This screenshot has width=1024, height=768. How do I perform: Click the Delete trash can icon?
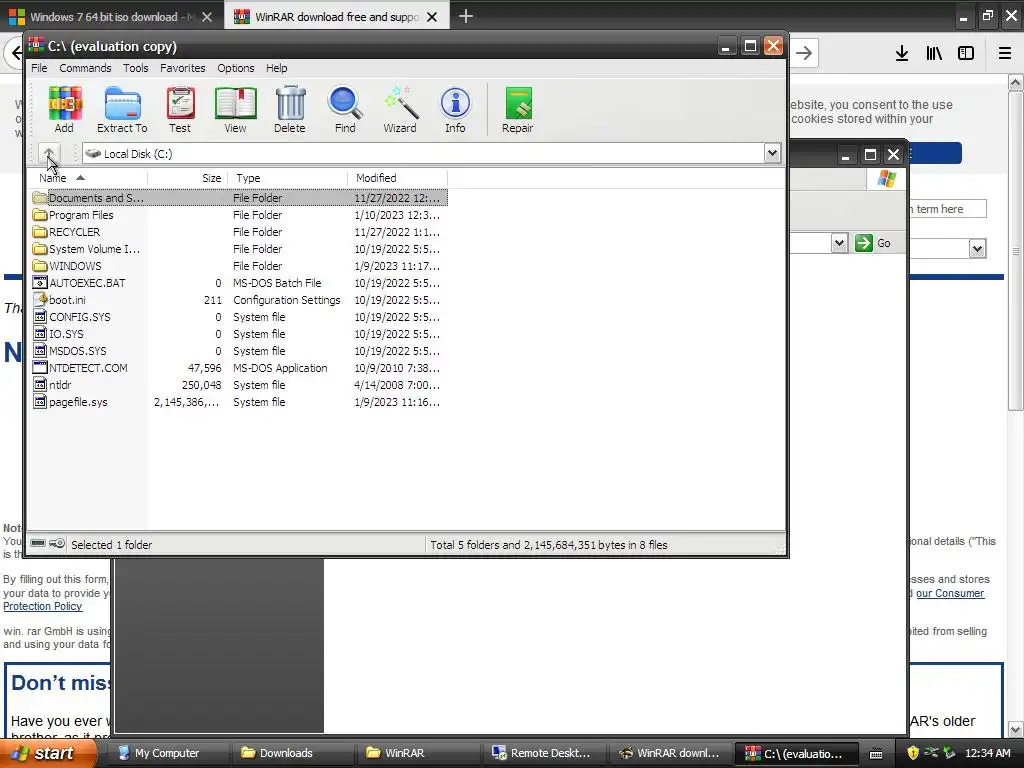tap(290, 110)
